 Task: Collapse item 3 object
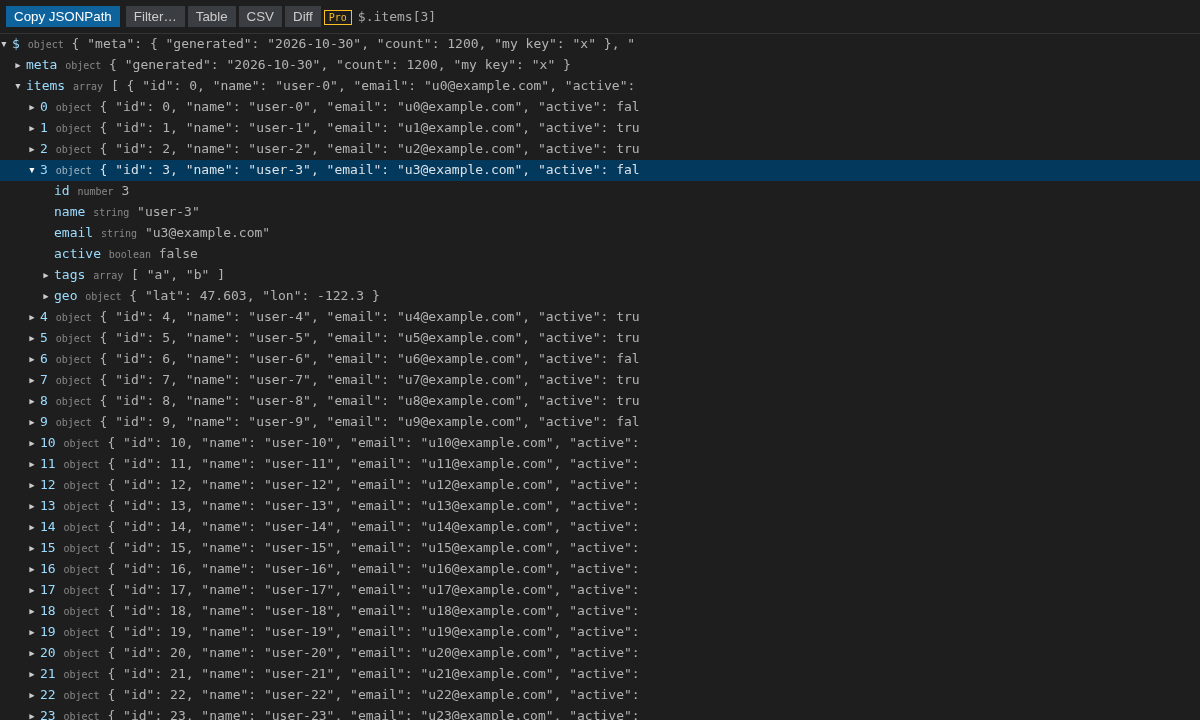[32, 170]
